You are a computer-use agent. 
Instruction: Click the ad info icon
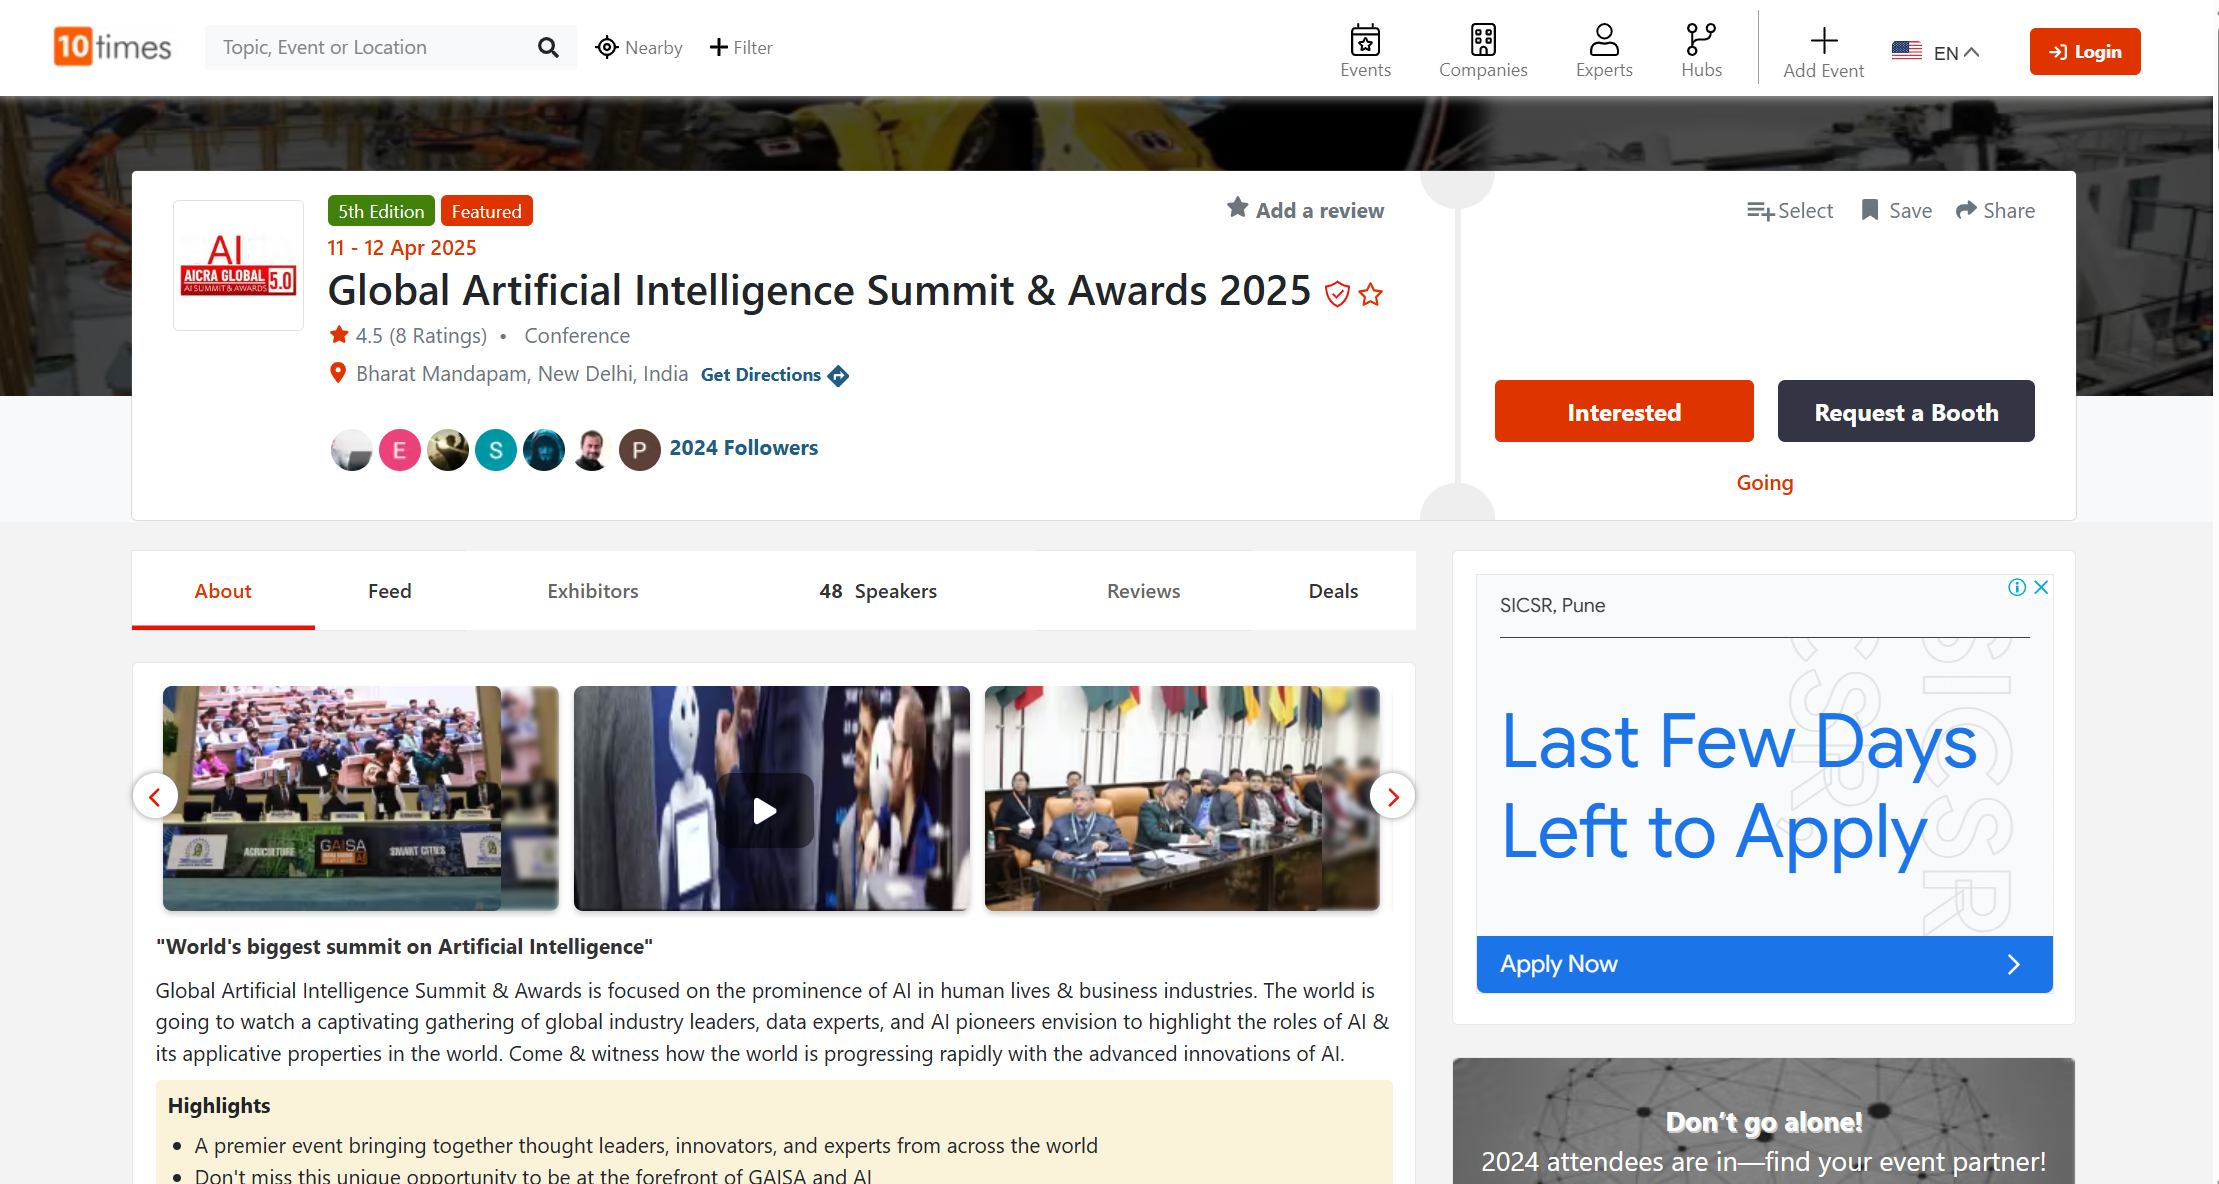click(x=2017, y=587)
